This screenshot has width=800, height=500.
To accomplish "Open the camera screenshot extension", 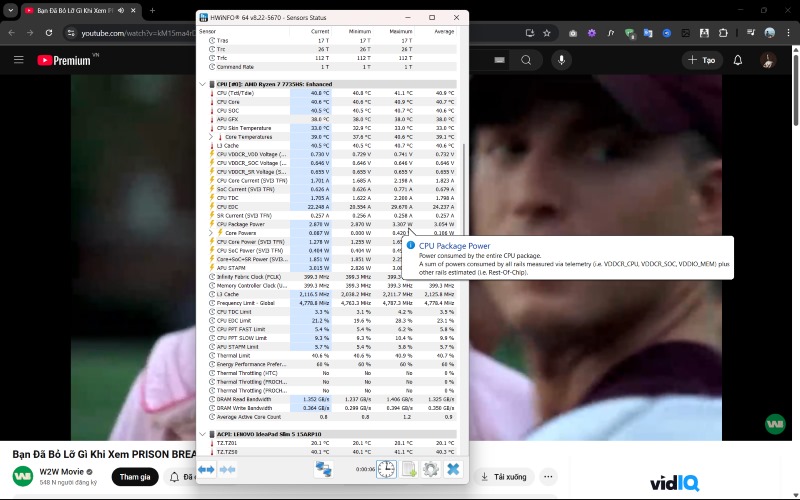I will (573, 33).
